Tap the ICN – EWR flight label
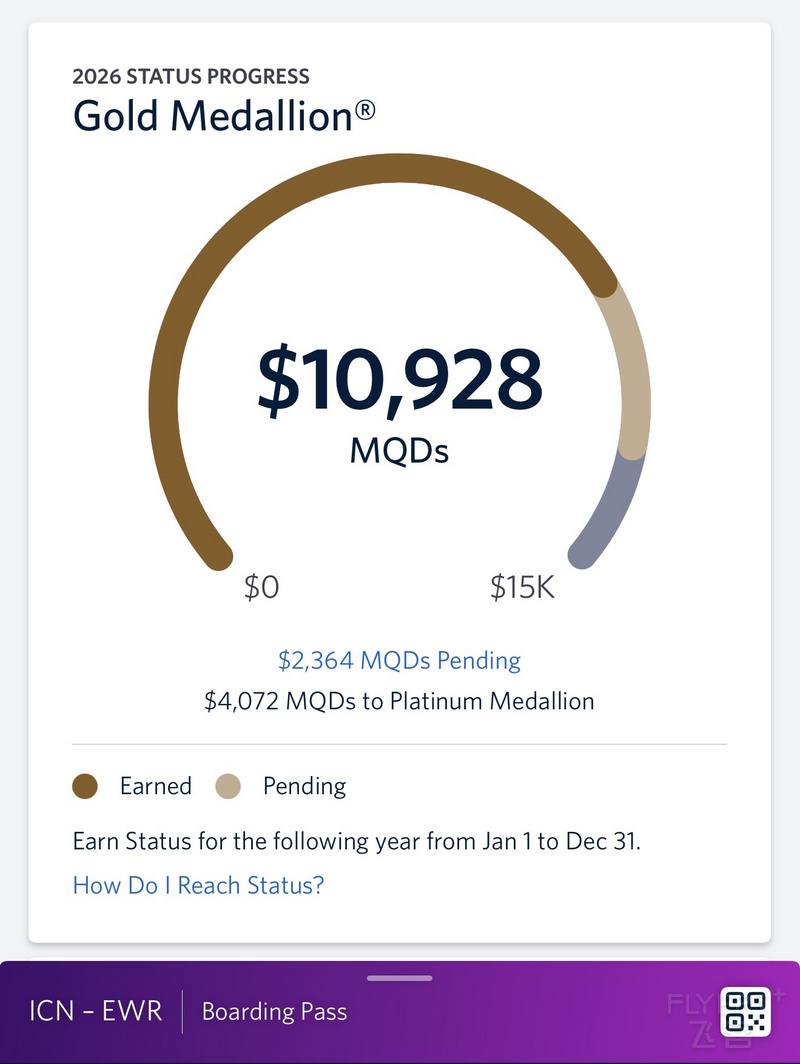 click(x=96, y=1011)
